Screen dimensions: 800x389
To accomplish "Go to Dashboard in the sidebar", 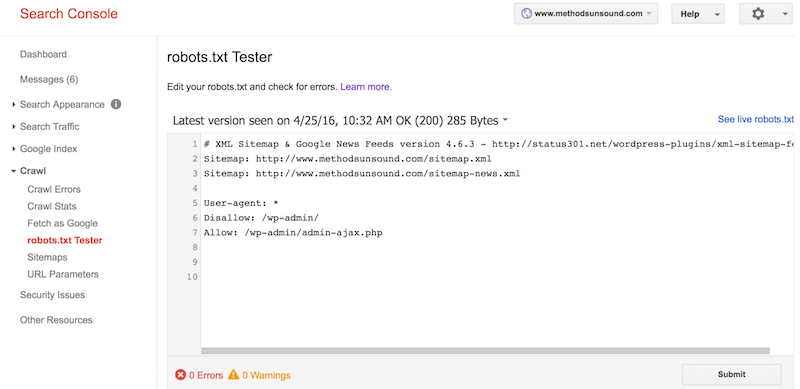I will click(x=43, y=54).
